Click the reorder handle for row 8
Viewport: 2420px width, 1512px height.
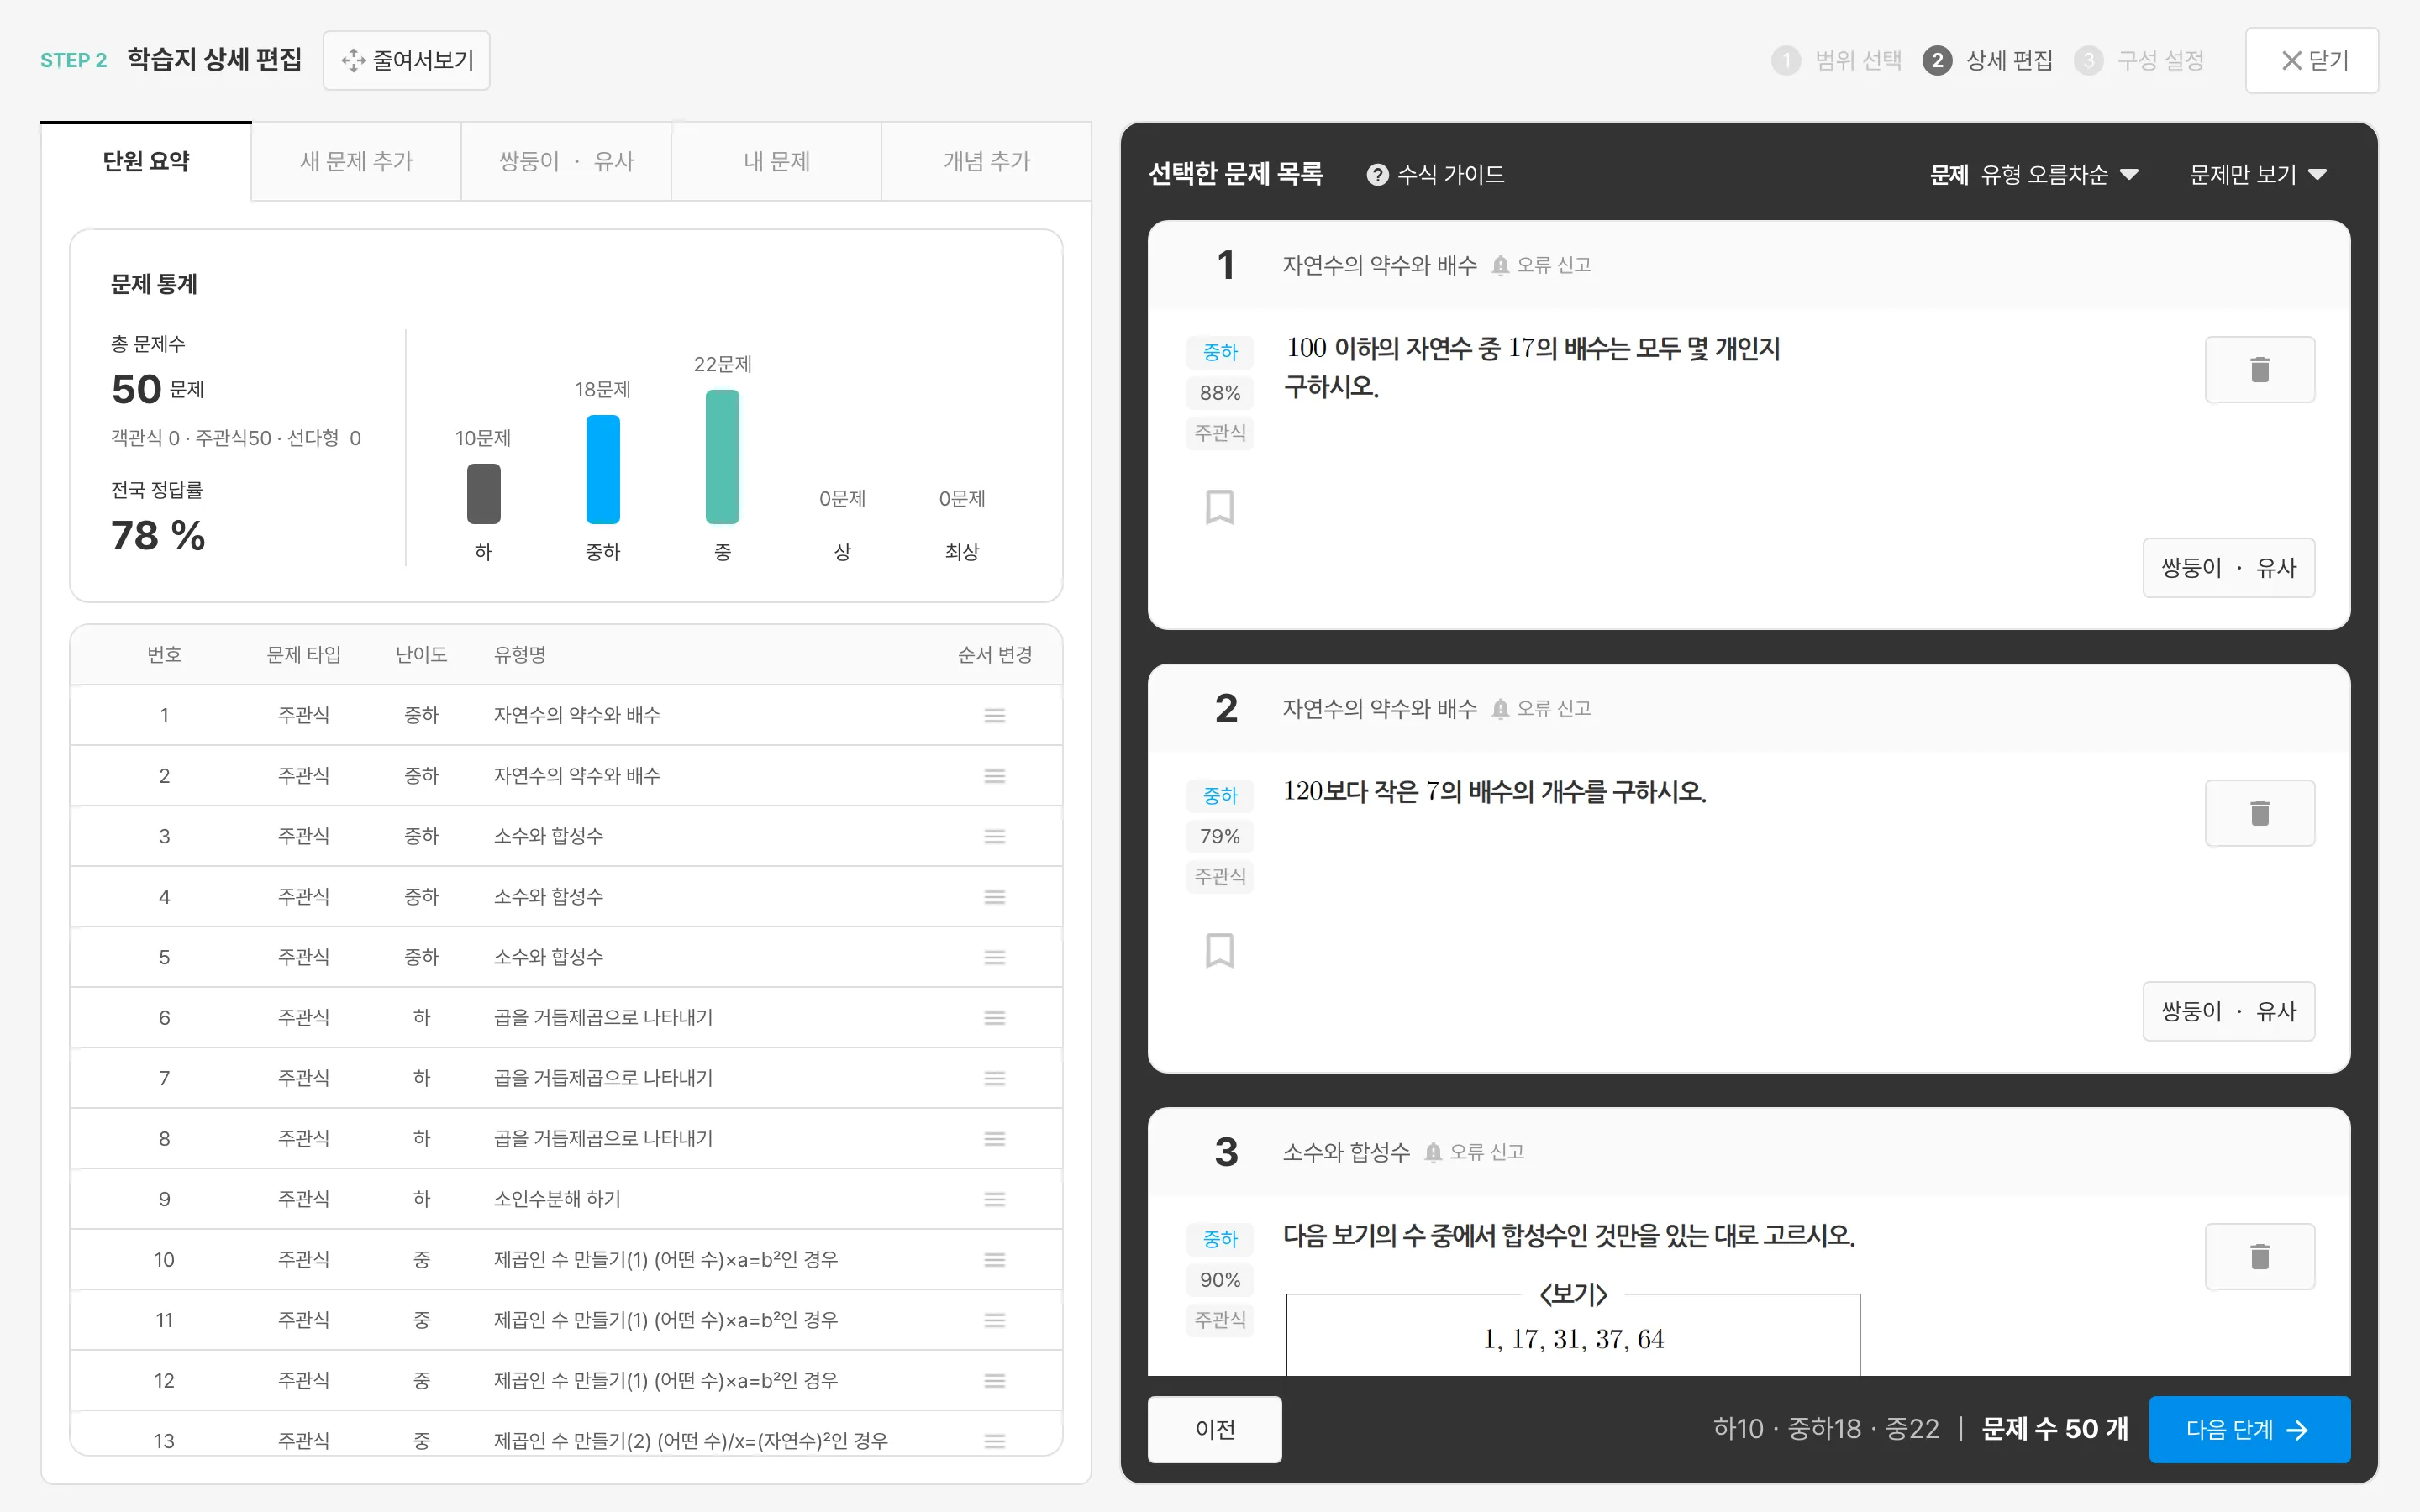point(994,1139)
